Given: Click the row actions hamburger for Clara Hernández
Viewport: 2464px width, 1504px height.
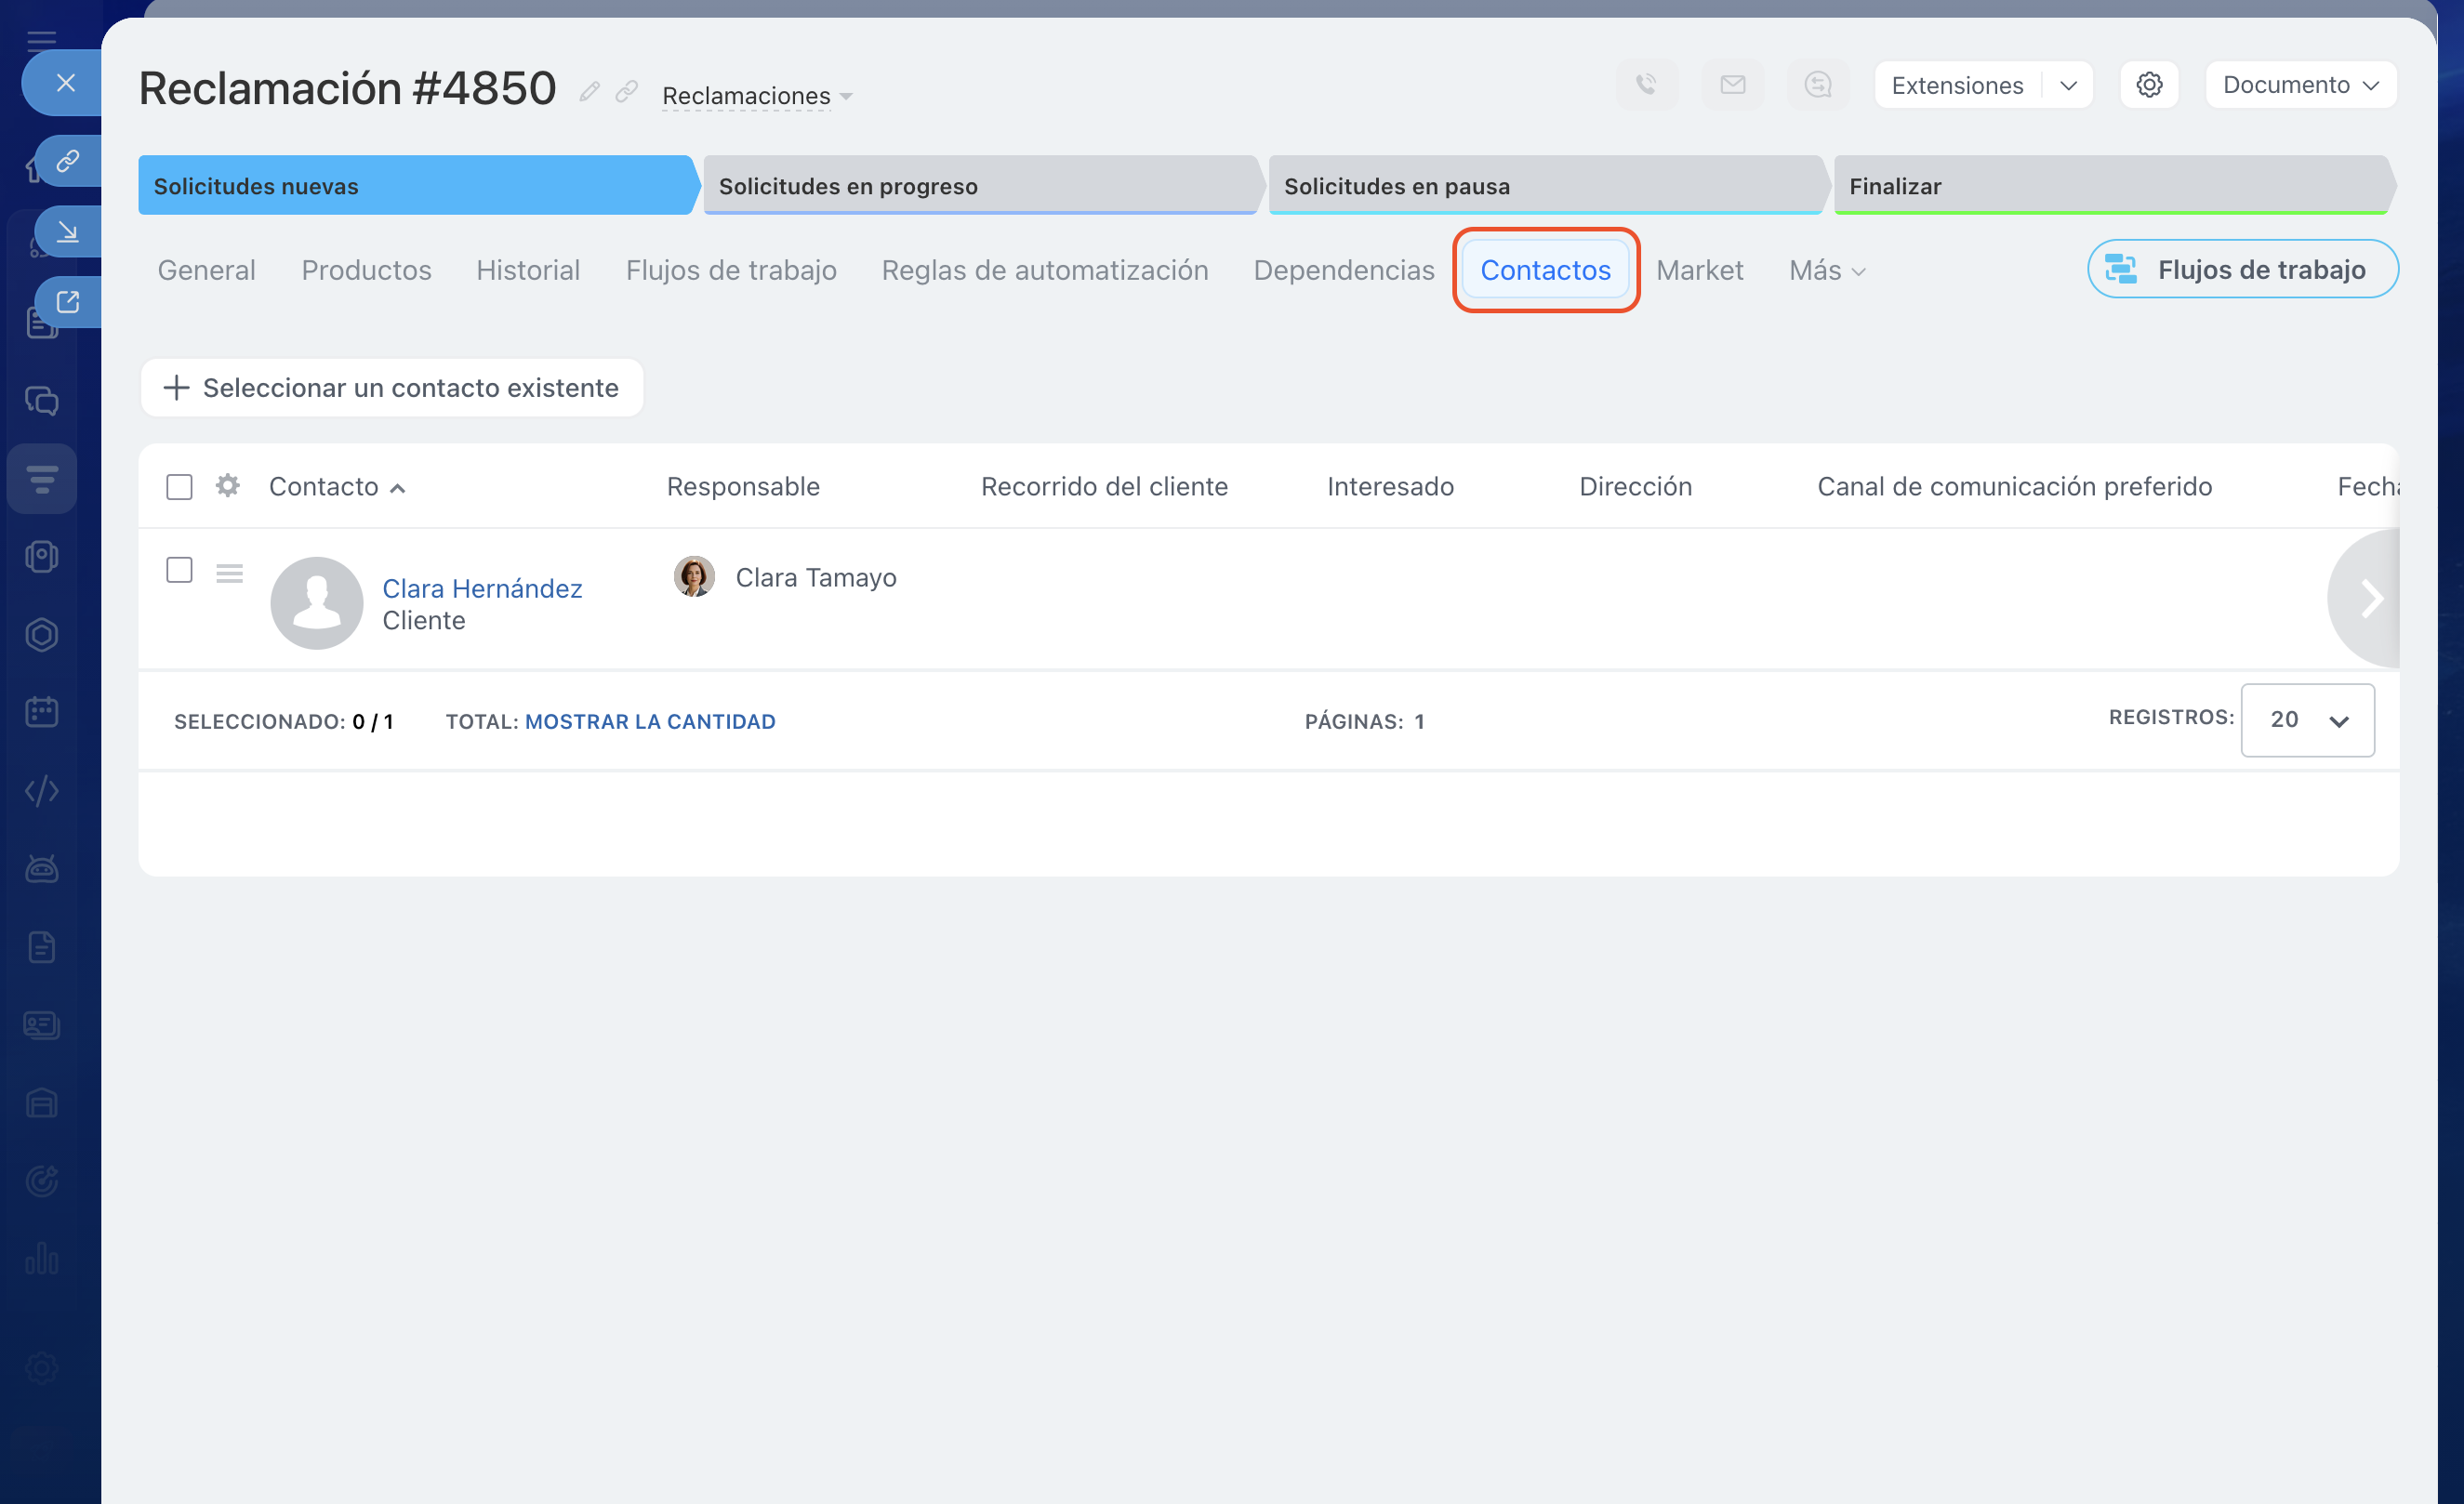Looking at the screenshot, I should click(x=229, y=573).
